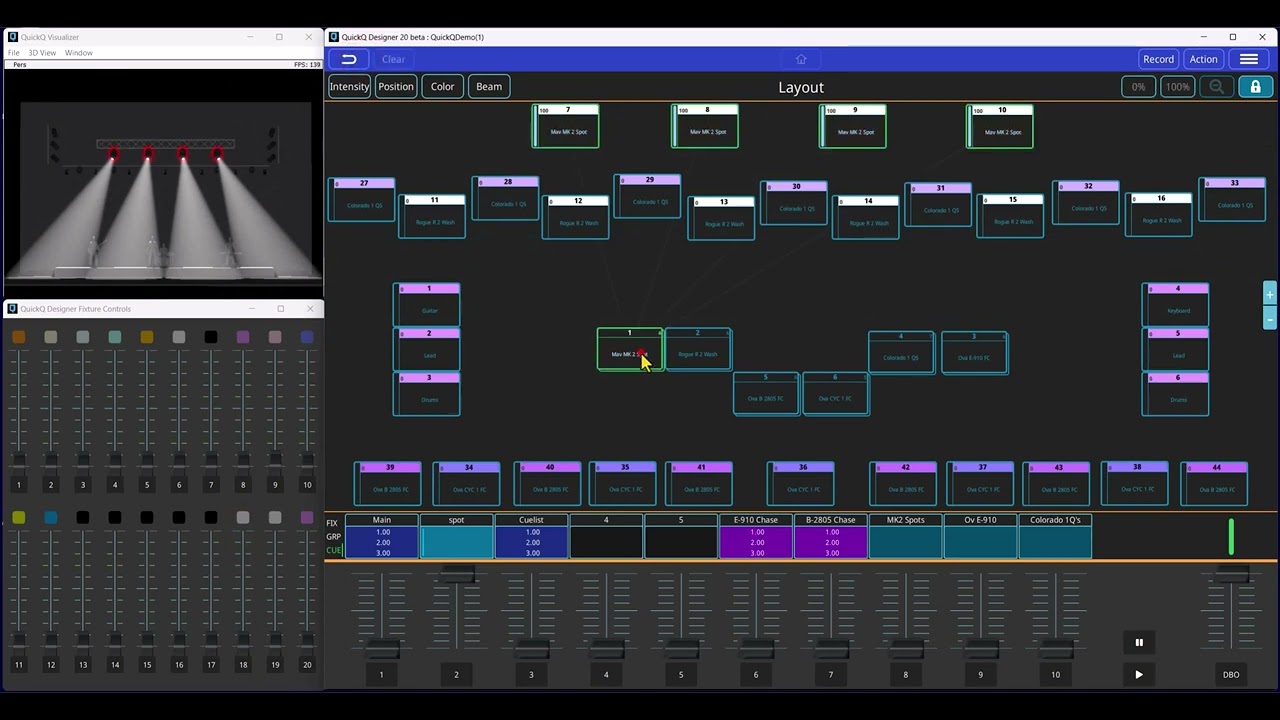1280x720 pixels.
Task: Select fixture tile 27 Colorado 1 QS
Action: [x=362, y=200]
